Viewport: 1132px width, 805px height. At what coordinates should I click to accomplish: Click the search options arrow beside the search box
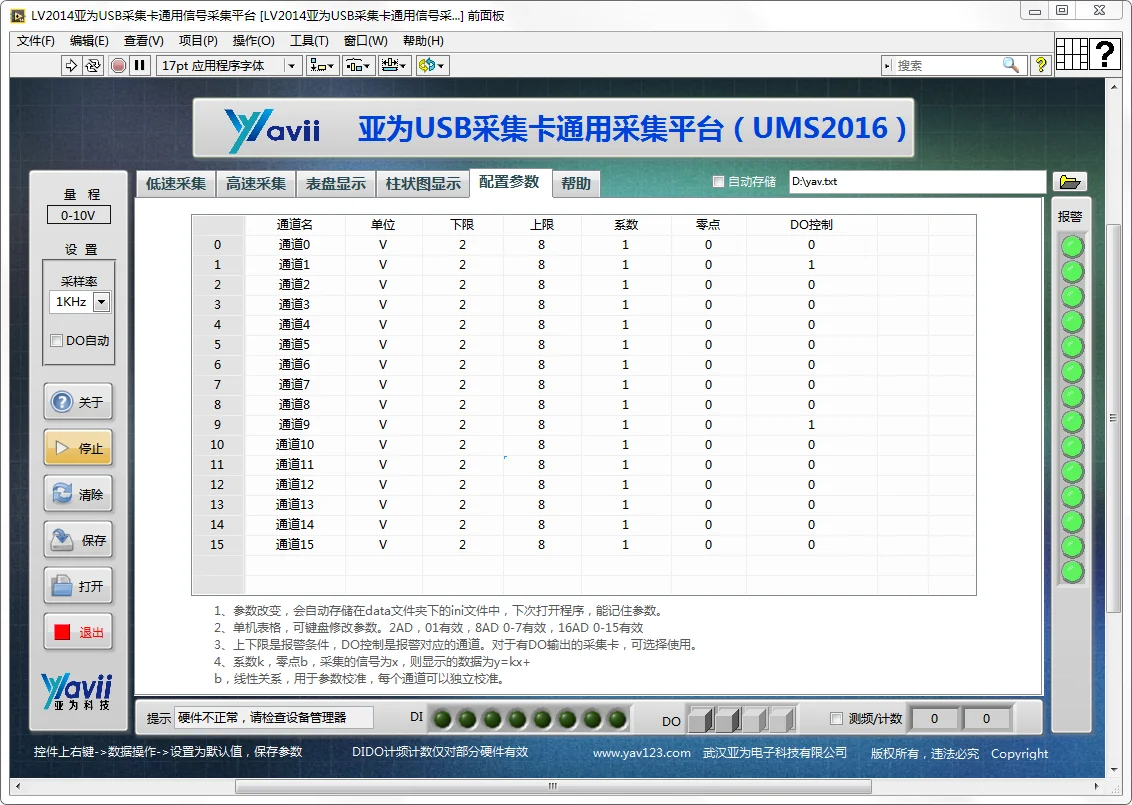click(x=887, y=66)
